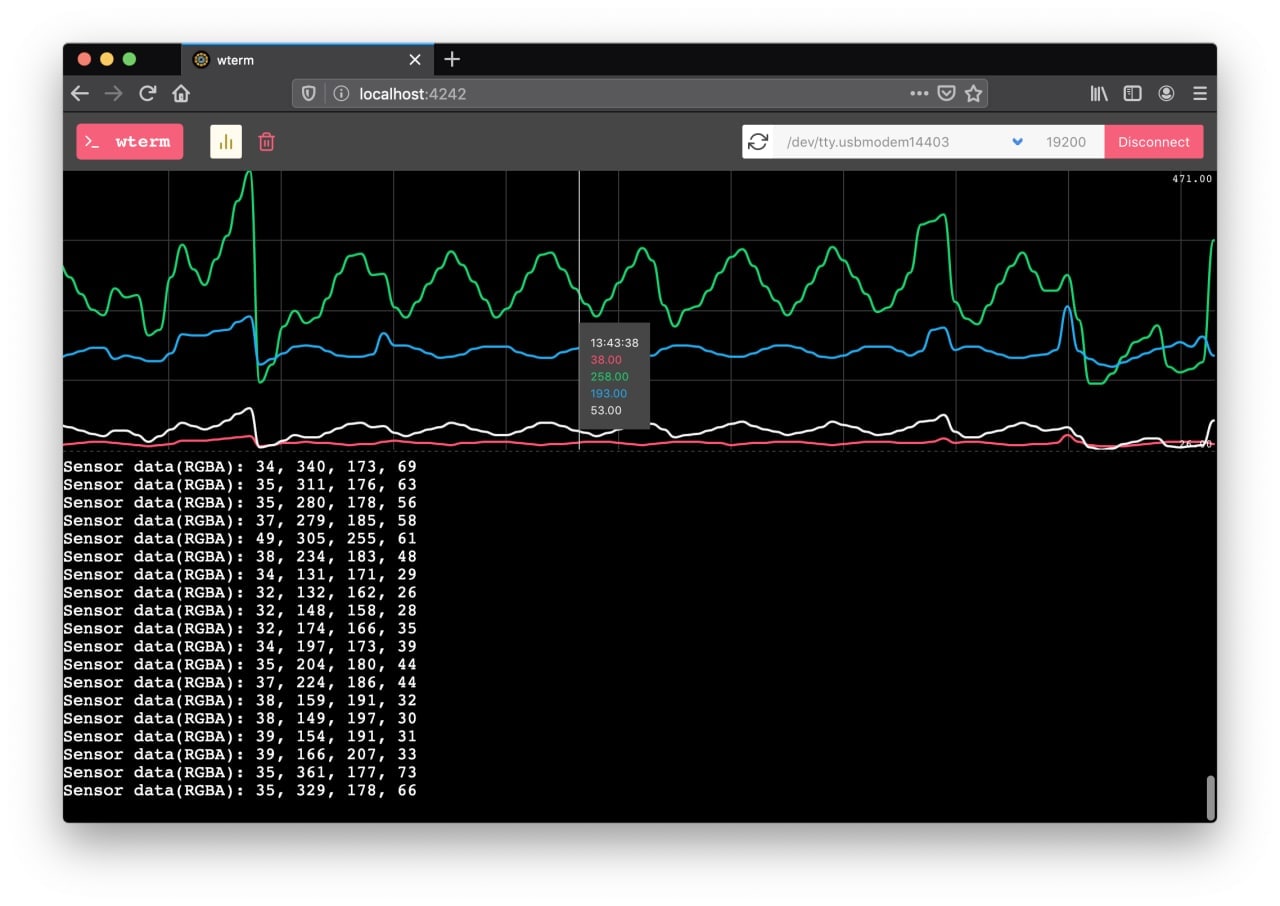Save page to Pocket

point(946,93)
